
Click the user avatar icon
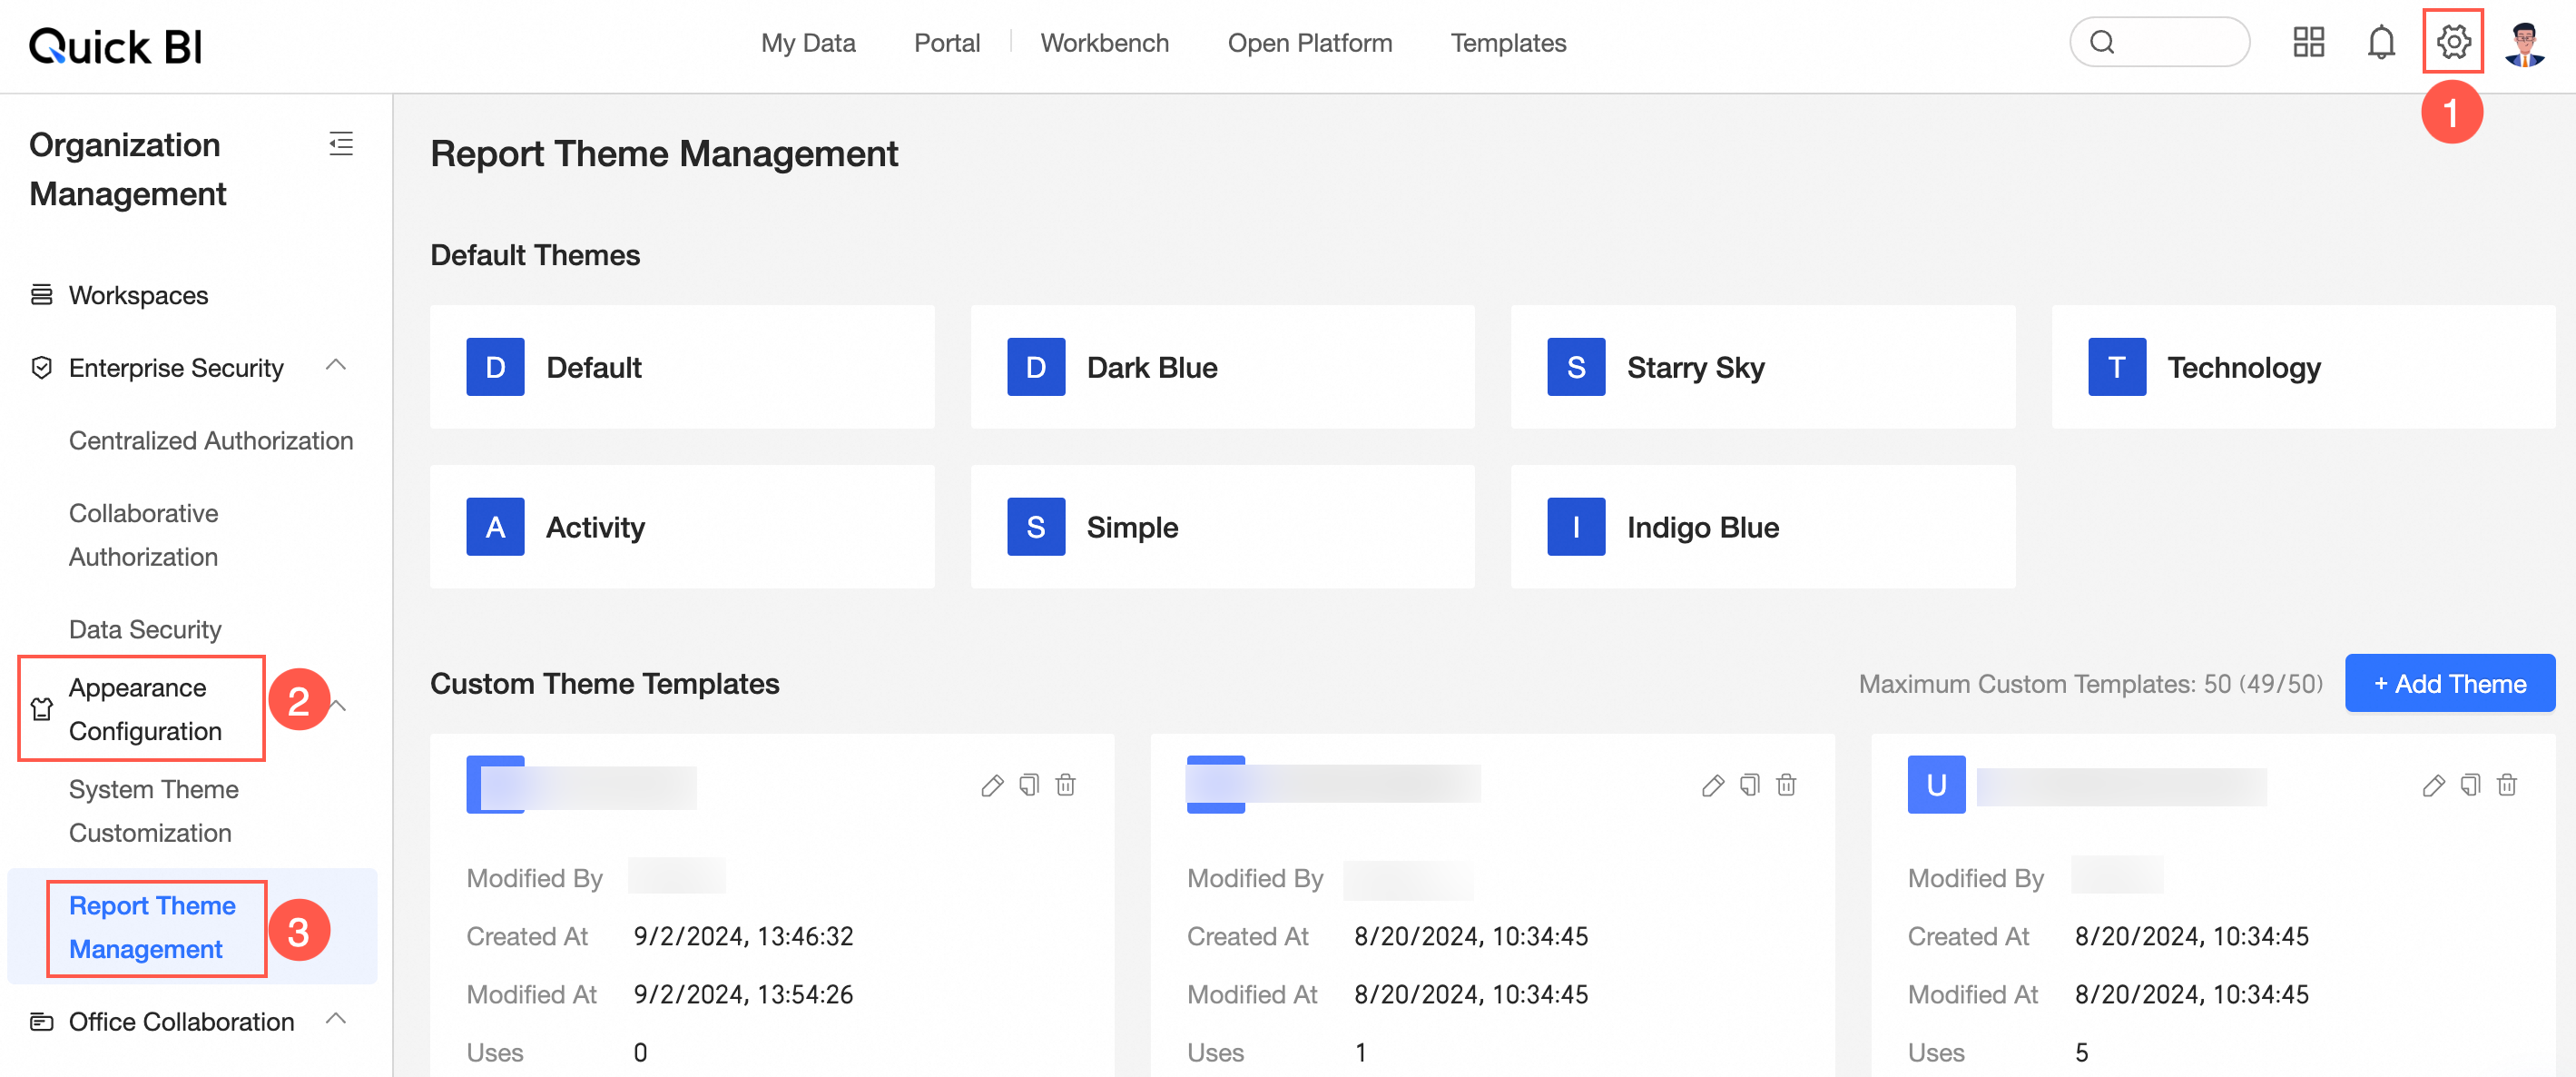pos(2524,44)
